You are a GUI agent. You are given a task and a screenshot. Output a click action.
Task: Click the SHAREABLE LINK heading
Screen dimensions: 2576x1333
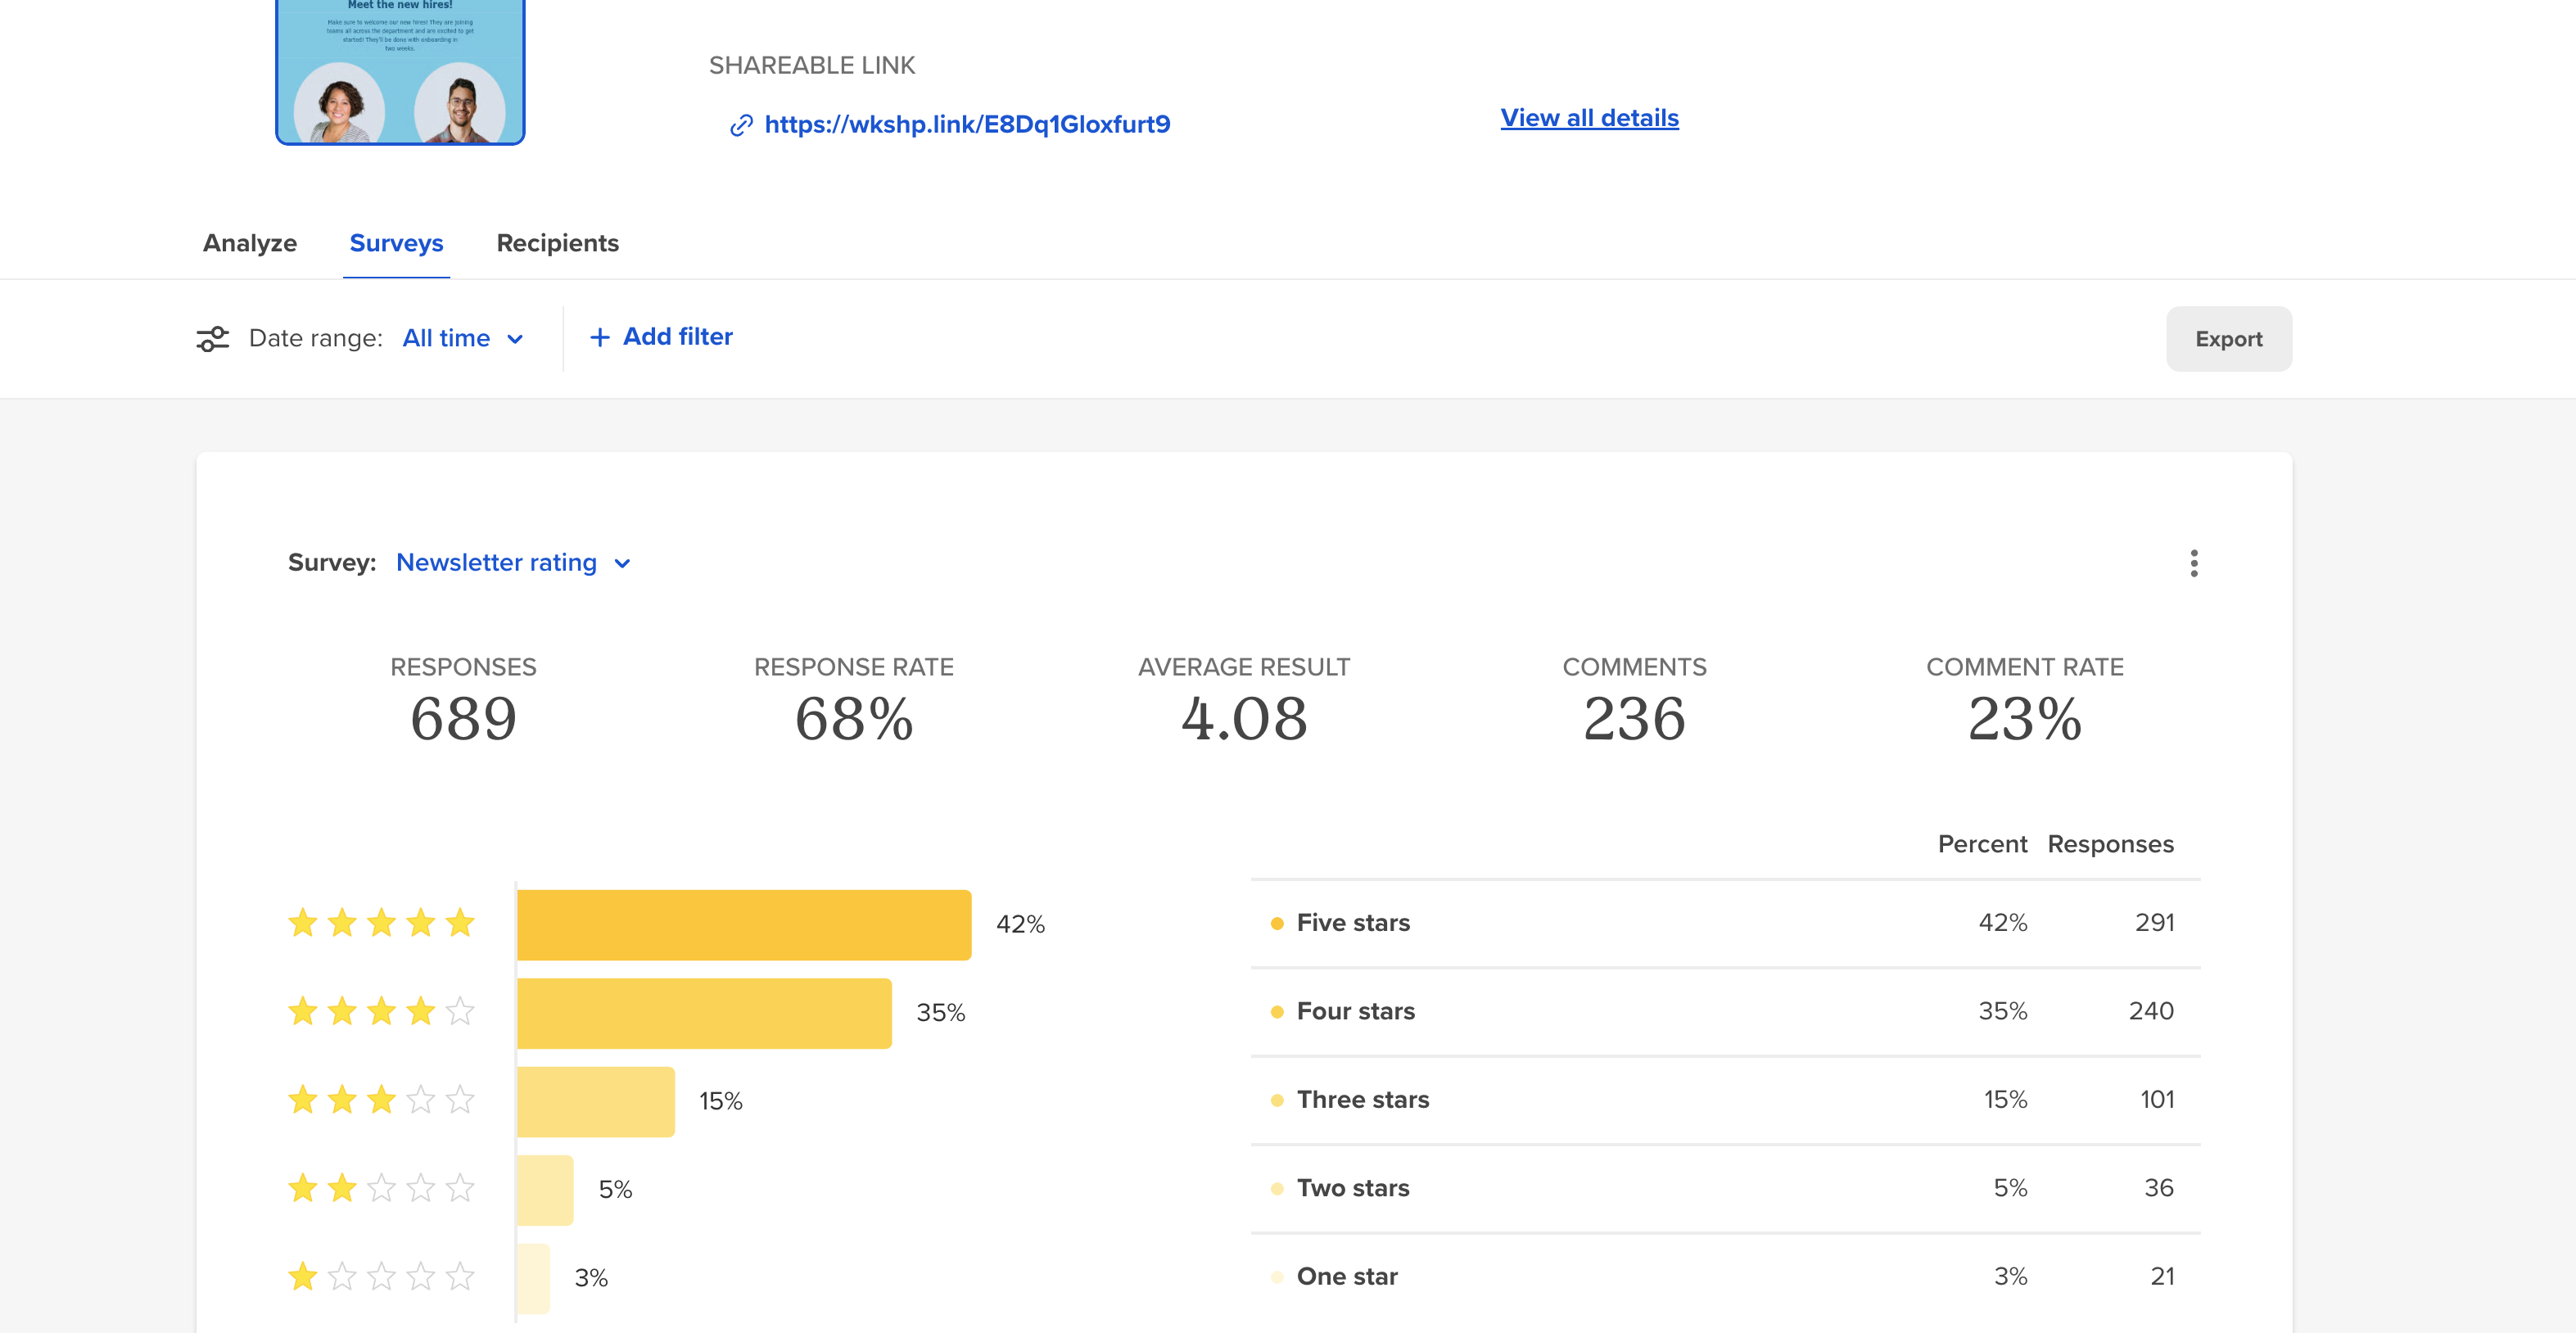click(x=812, y=65)
